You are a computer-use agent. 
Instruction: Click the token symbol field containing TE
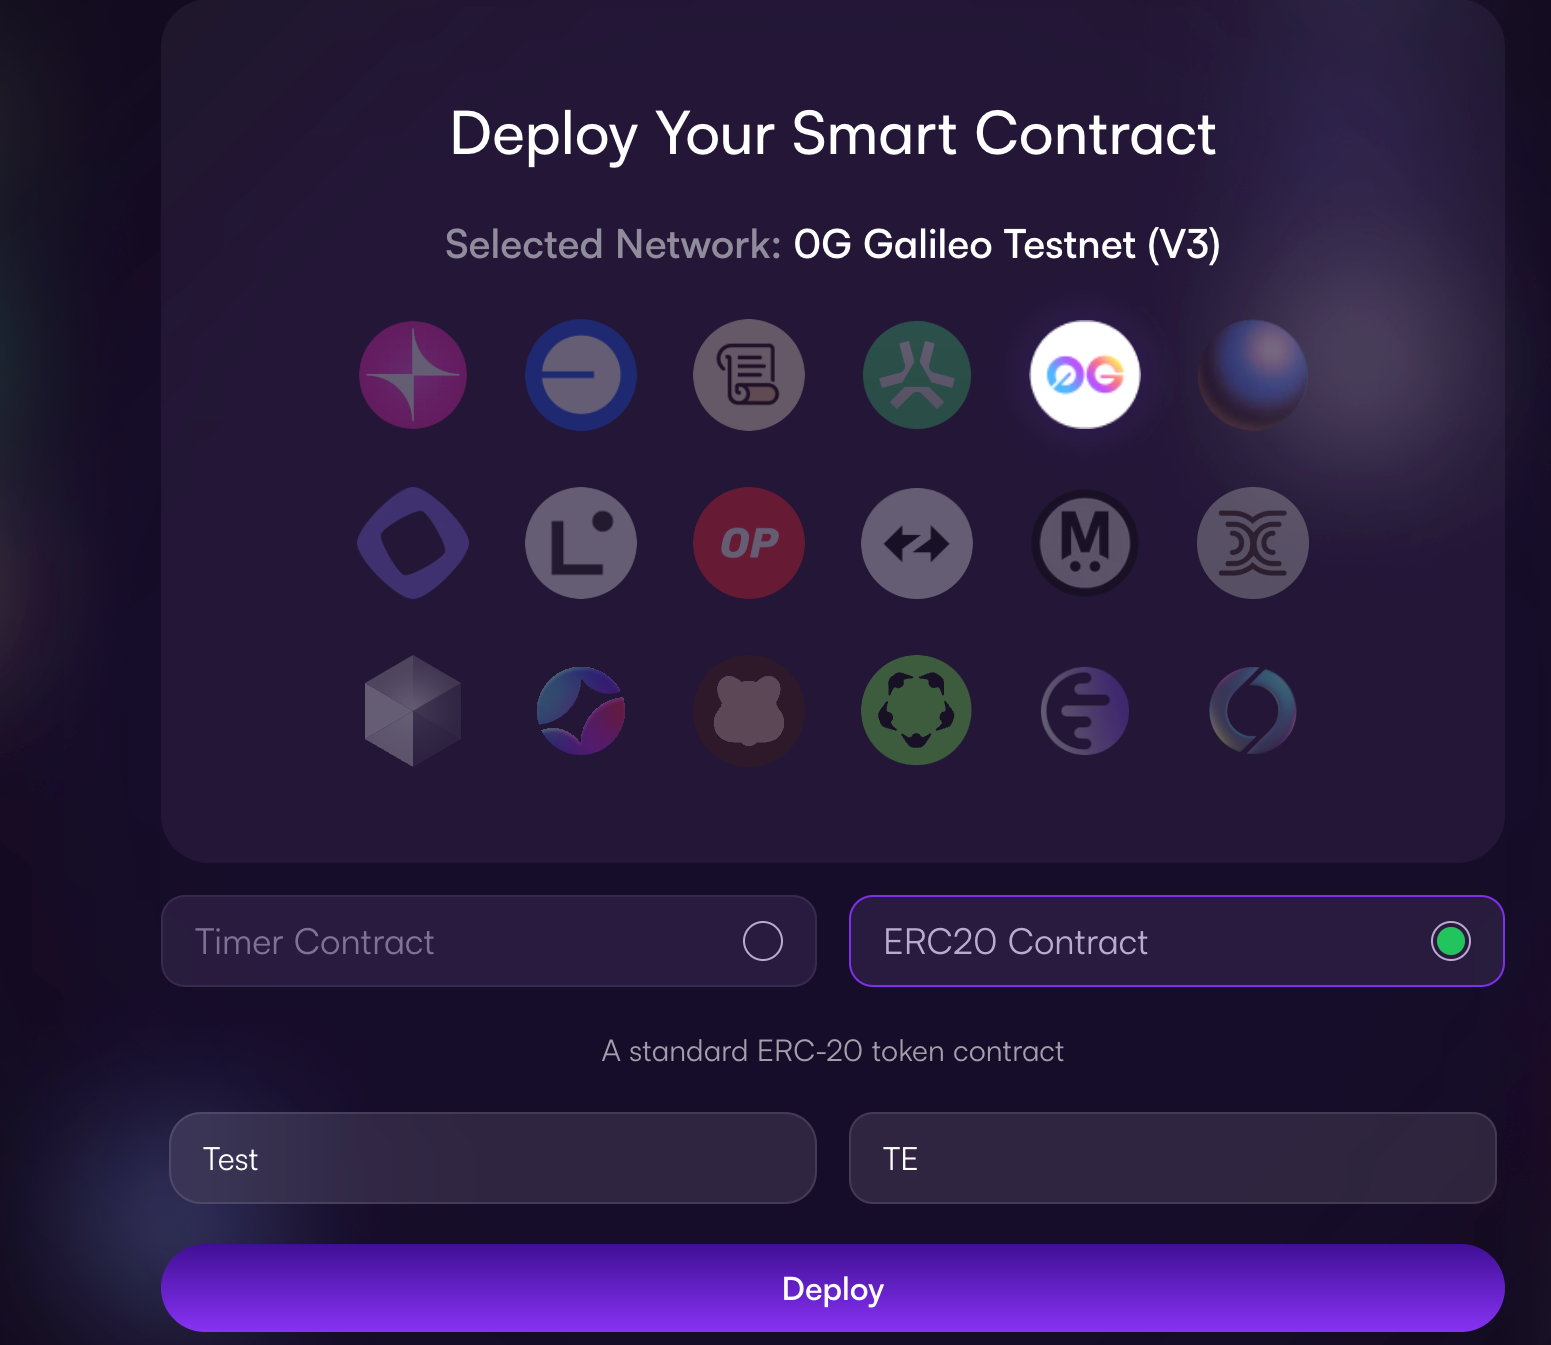(x=1173, y=1158)
